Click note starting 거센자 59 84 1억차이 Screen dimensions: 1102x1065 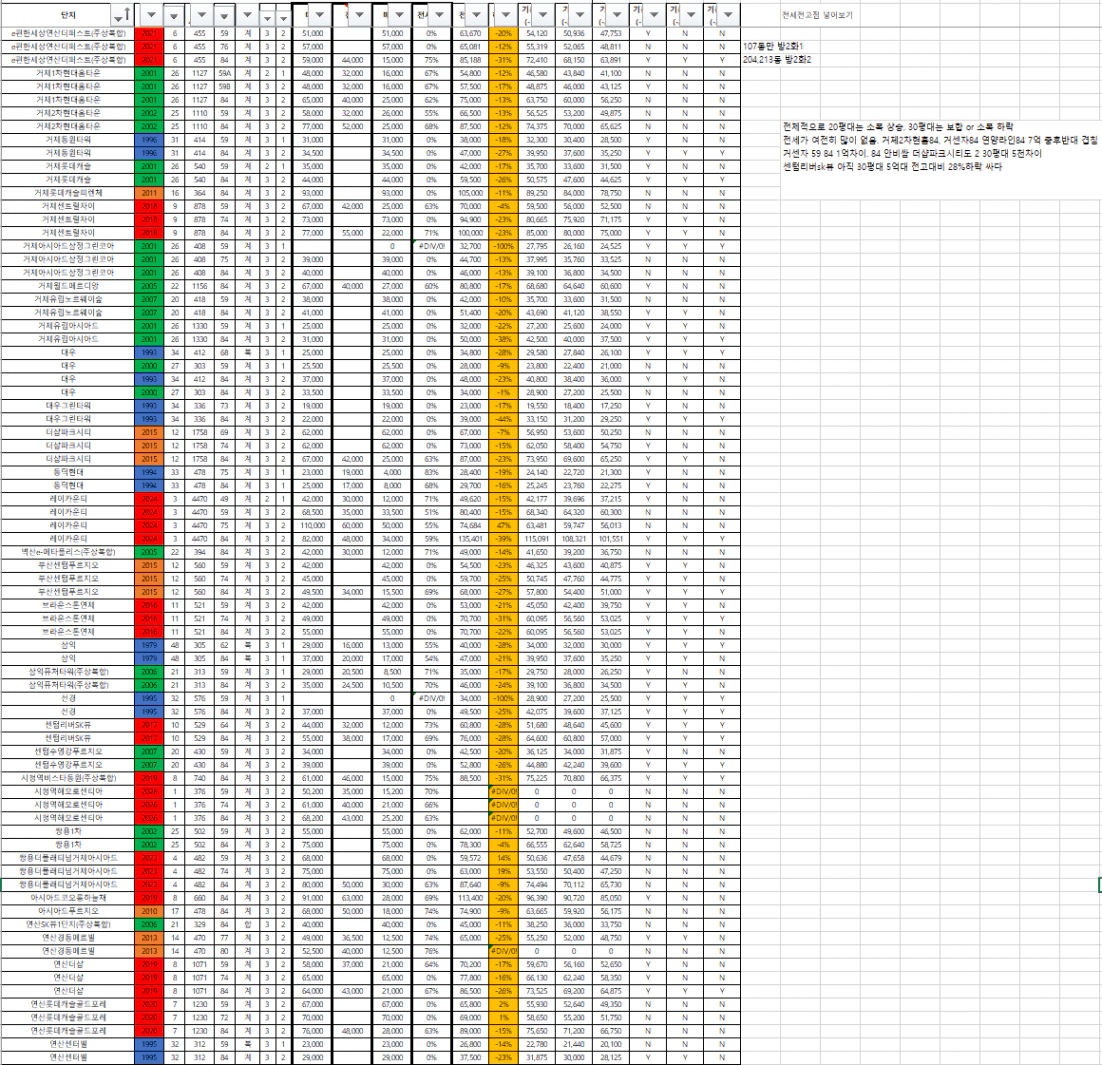click(x=912, y=153)
